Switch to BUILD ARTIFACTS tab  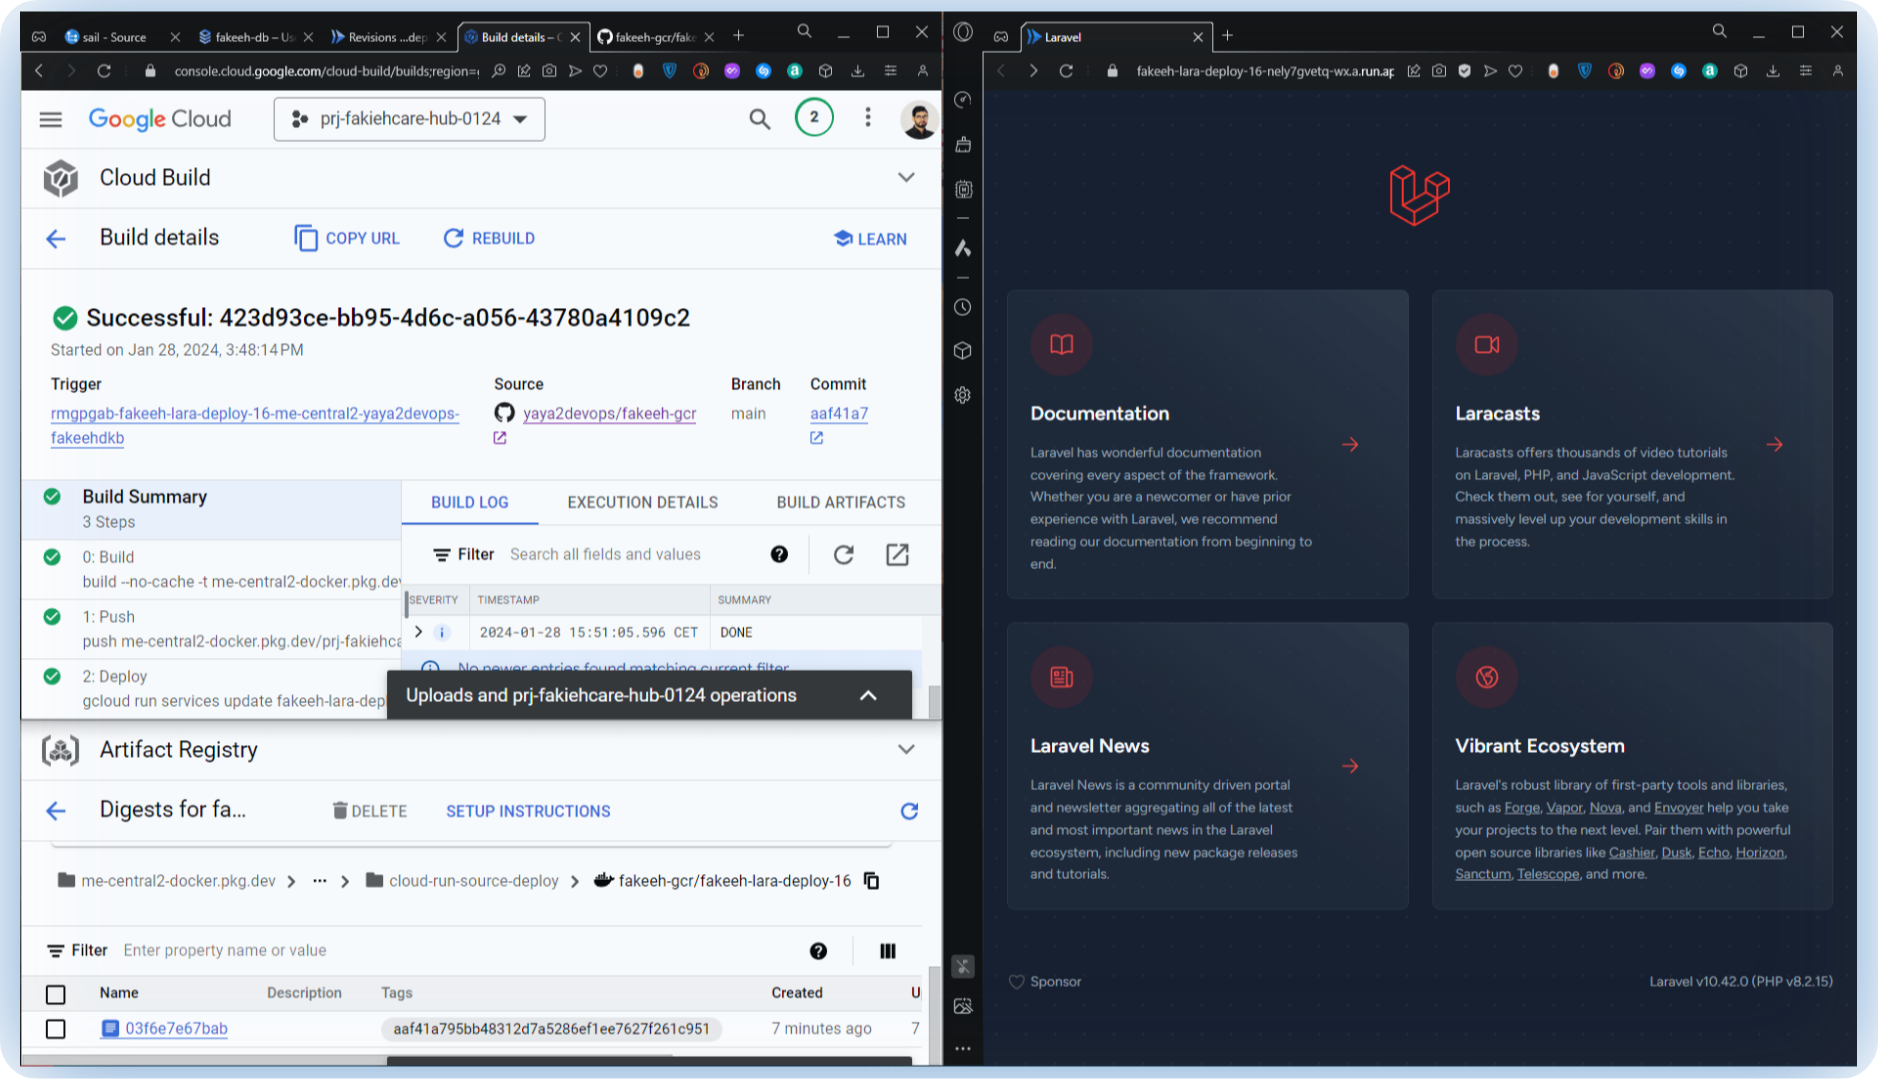[x=841, y=502]
